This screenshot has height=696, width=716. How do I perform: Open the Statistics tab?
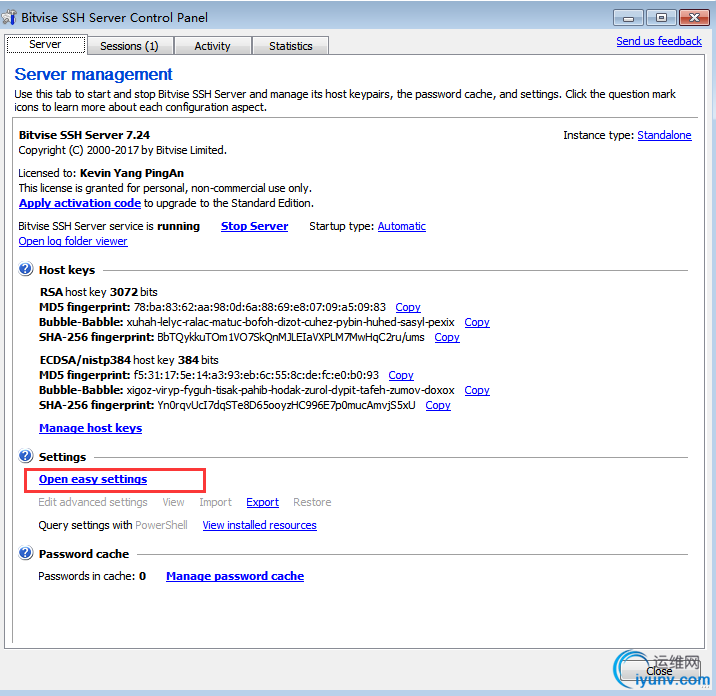pos(290,46)
